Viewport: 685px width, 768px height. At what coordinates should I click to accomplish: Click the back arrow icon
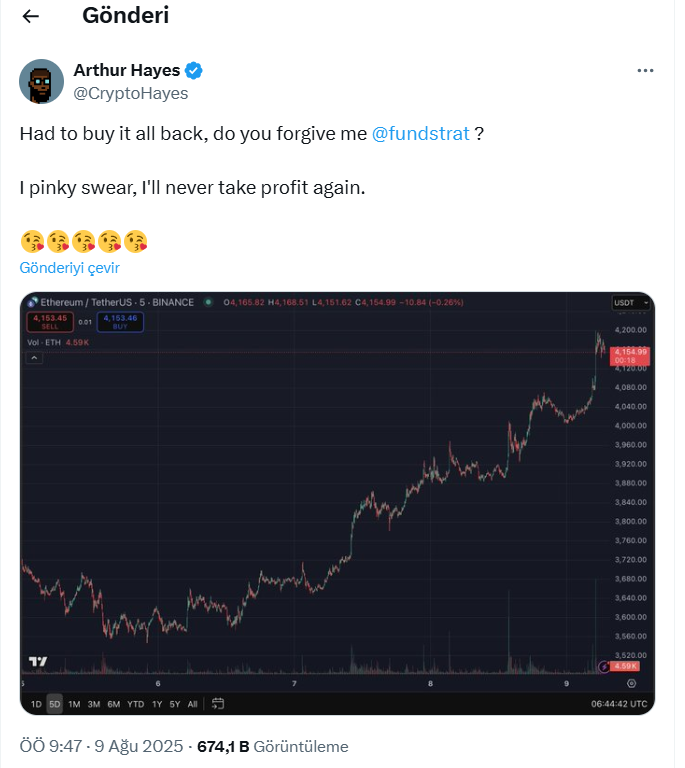[31, 16]
